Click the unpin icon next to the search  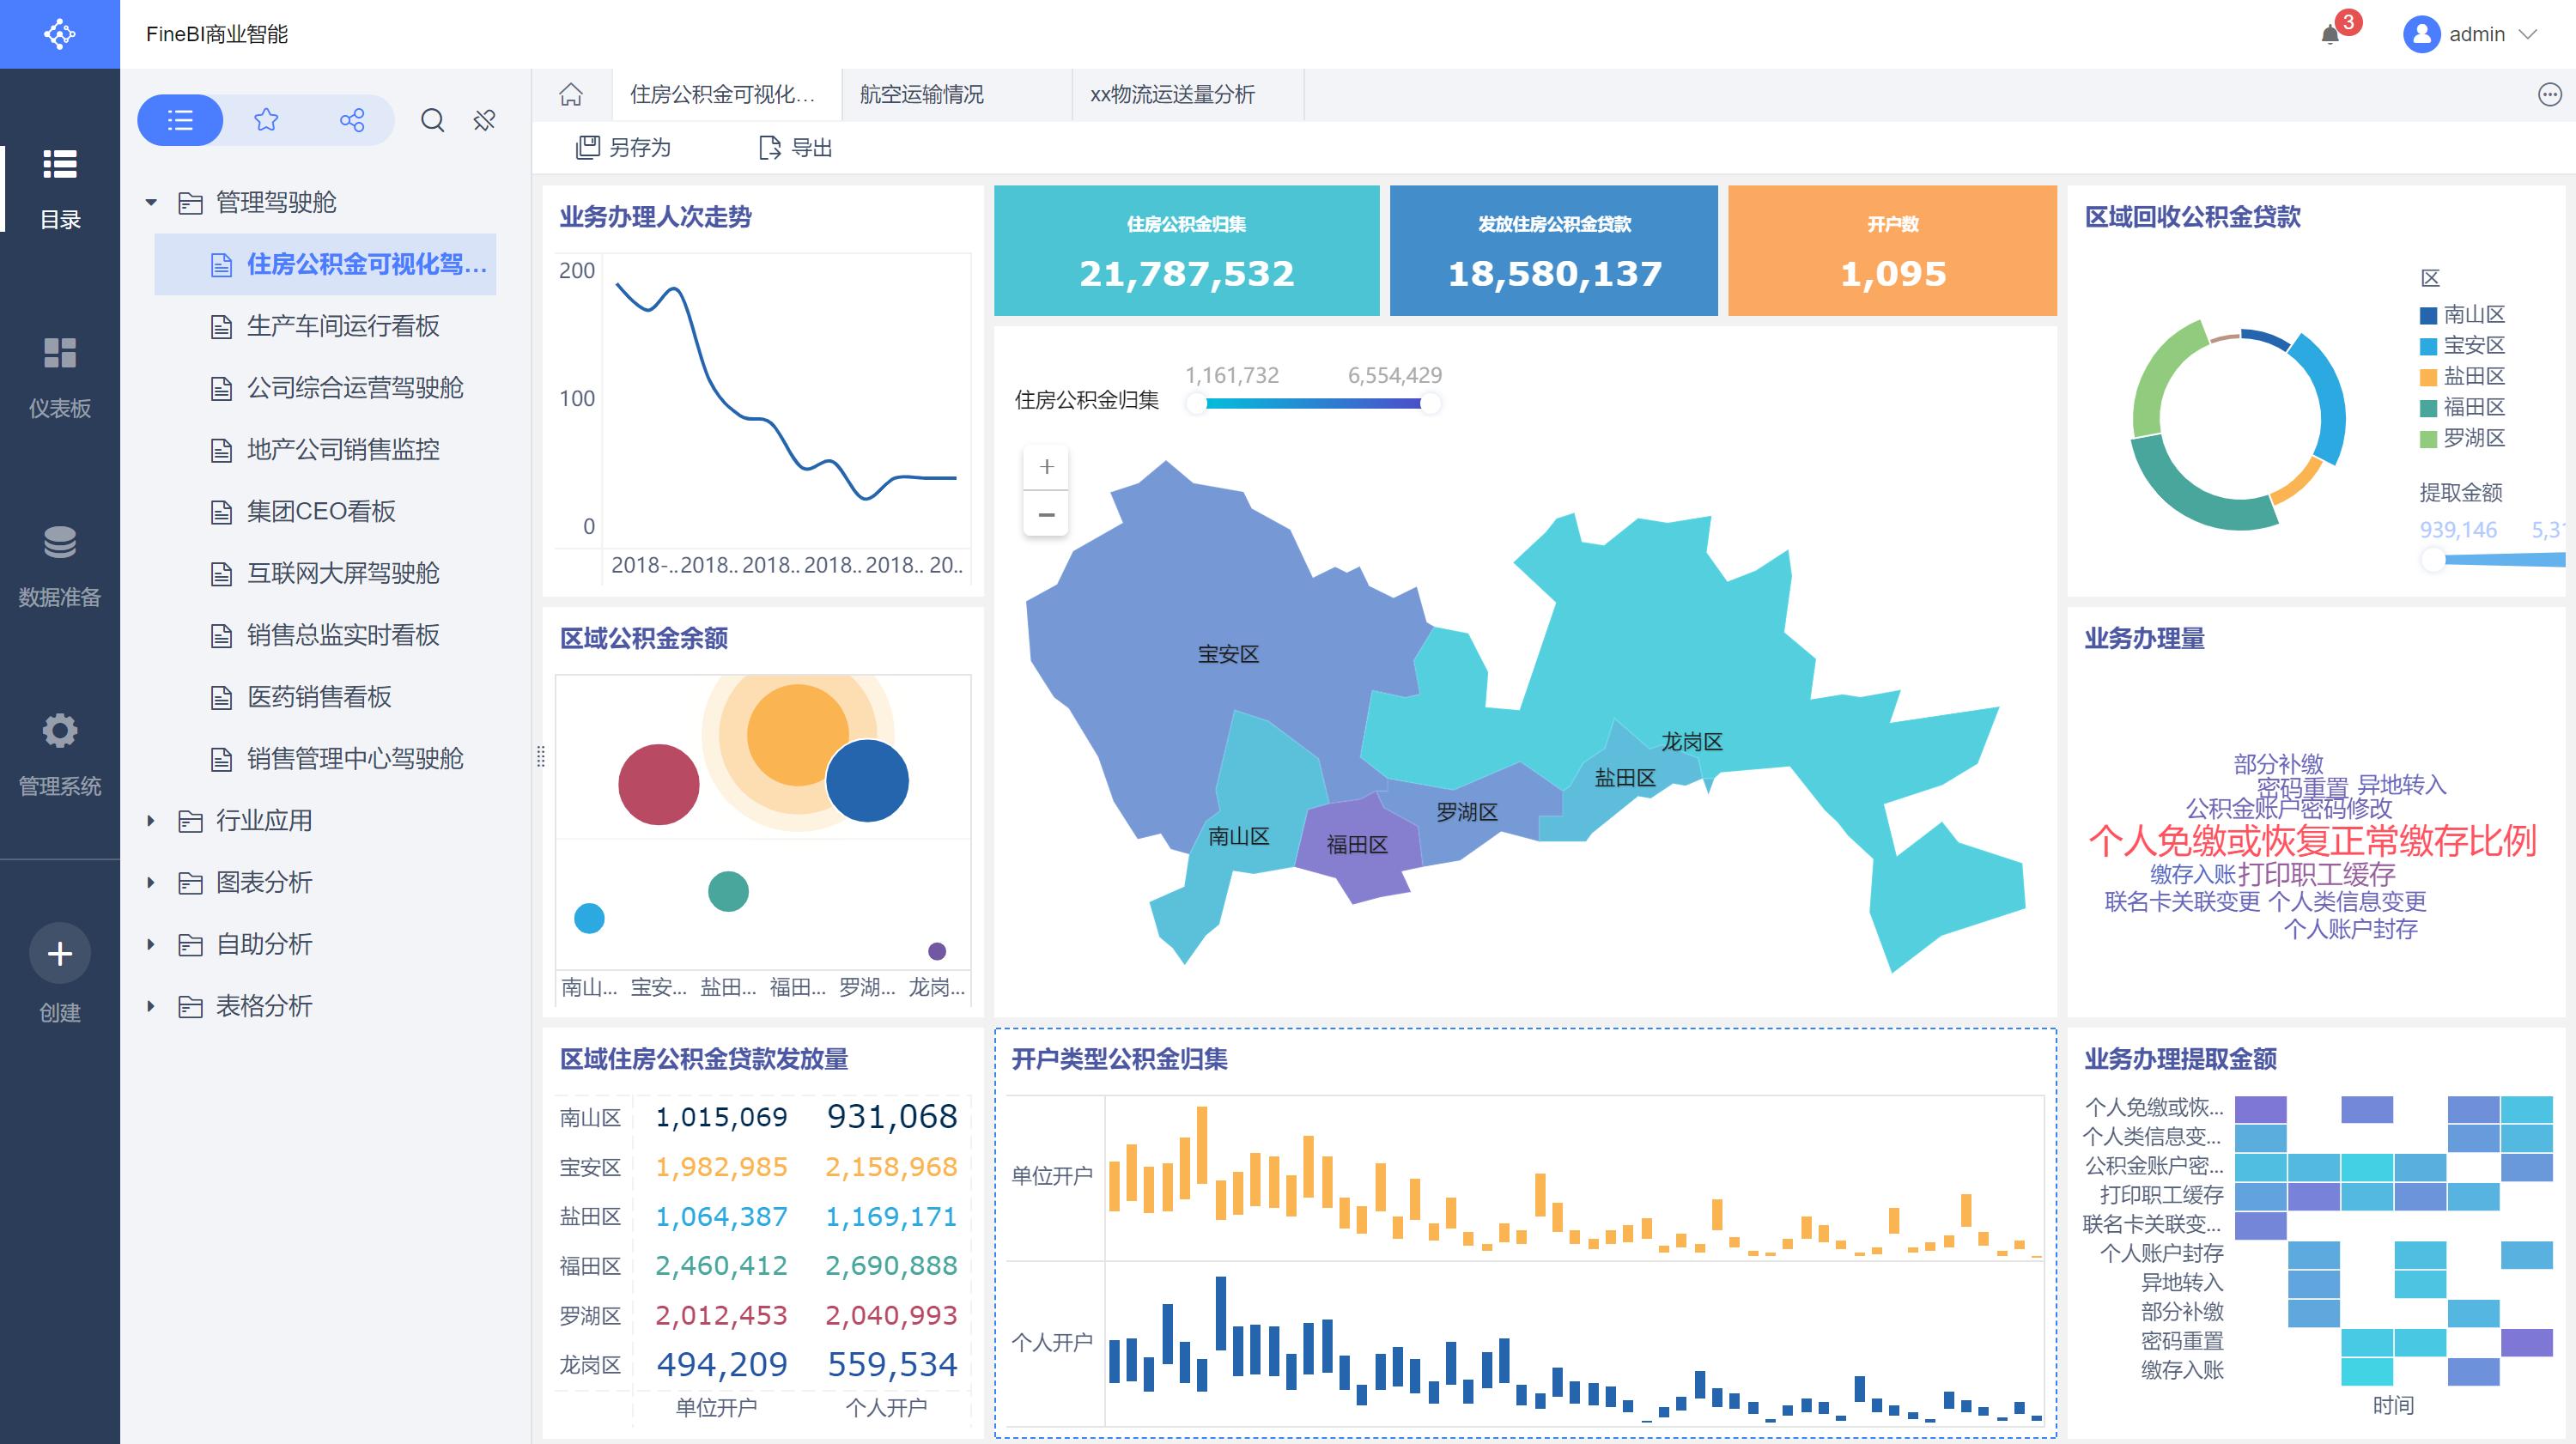(484, 120)
